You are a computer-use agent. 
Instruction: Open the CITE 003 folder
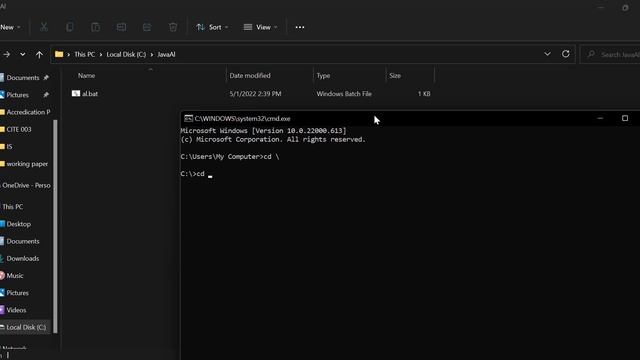point(19,129)
